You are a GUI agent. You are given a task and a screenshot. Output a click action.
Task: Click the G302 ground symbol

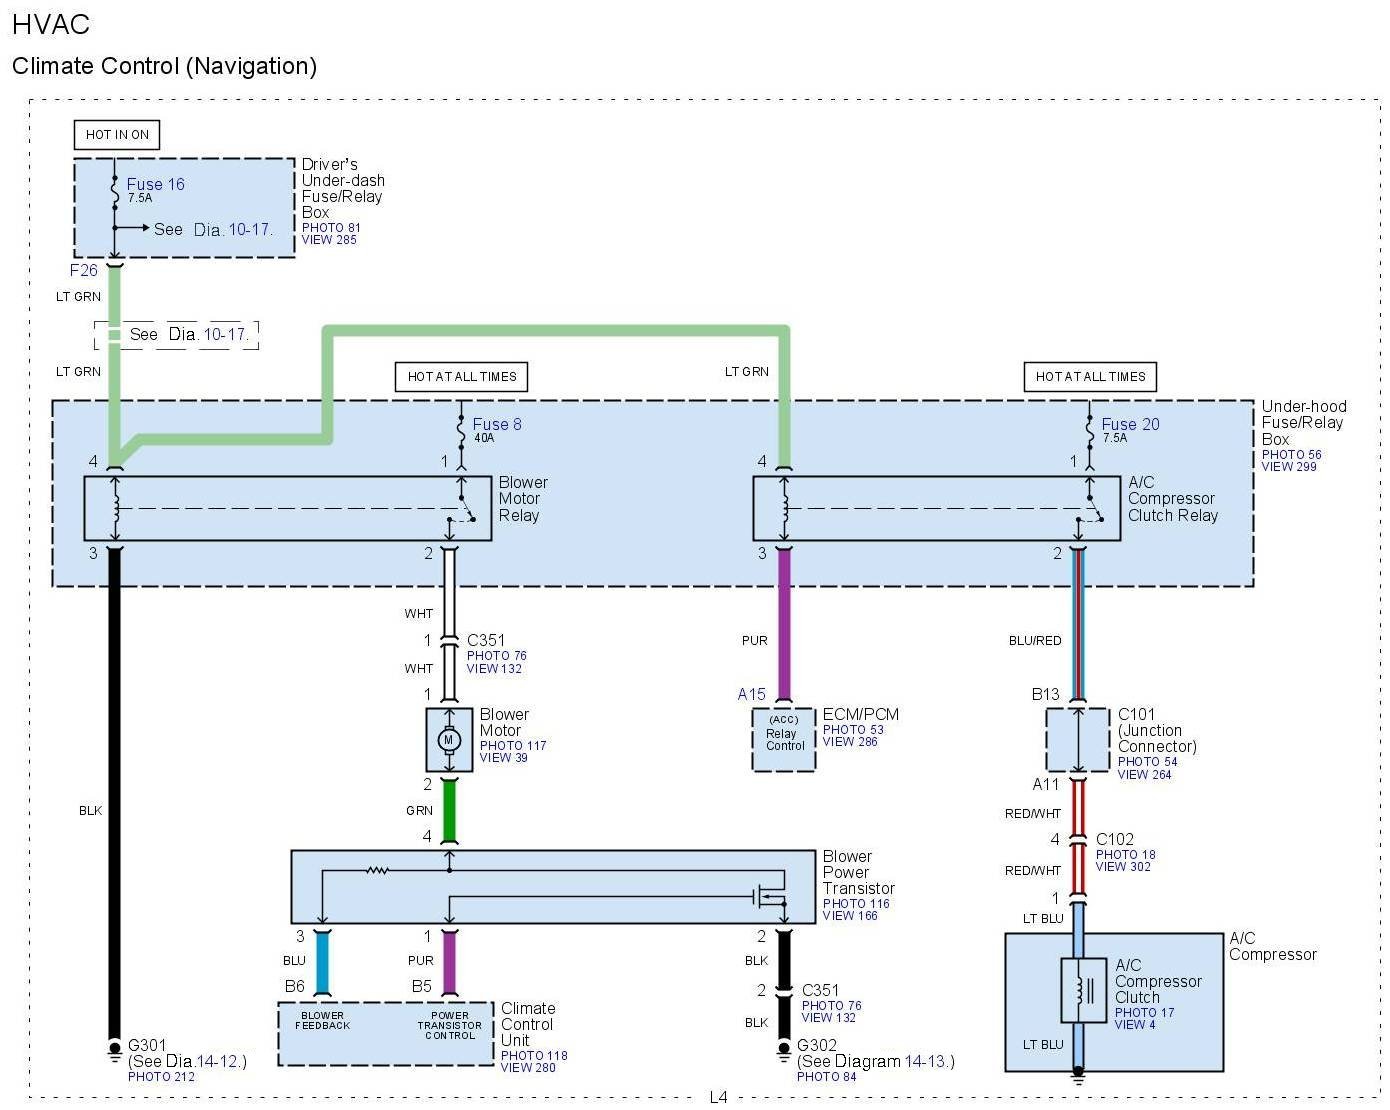[784, 1049]
